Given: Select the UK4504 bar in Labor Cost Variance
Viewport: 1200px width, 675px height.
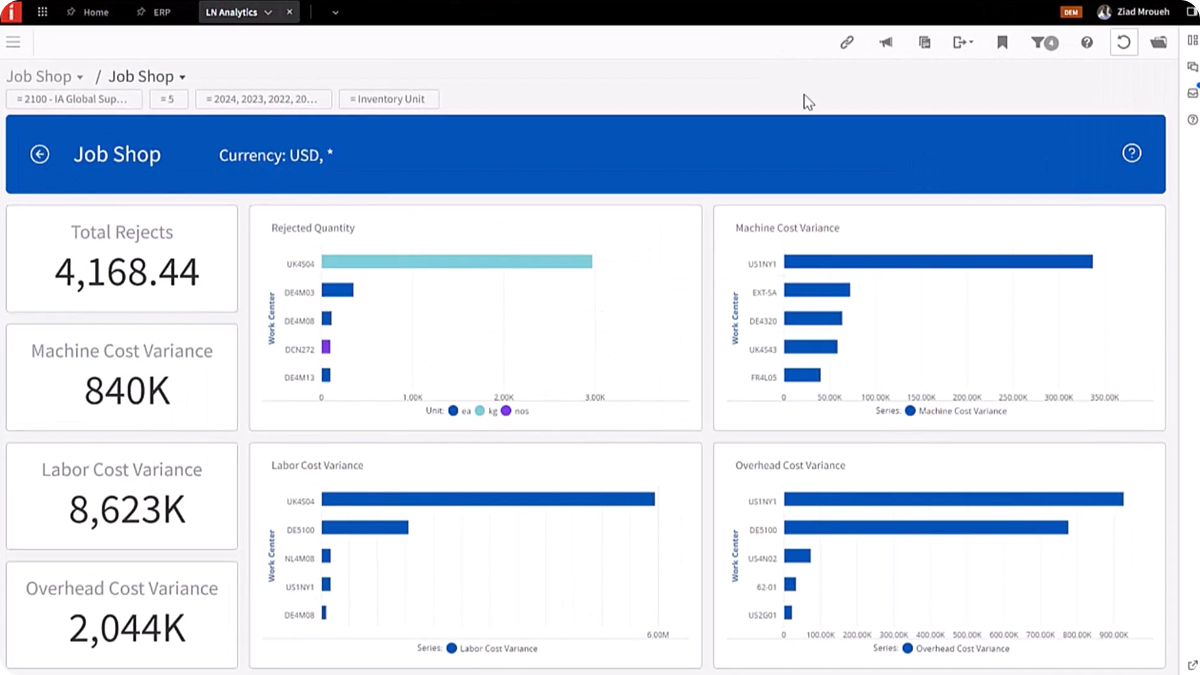Looking at the screenshot, I should click(488, 499).
